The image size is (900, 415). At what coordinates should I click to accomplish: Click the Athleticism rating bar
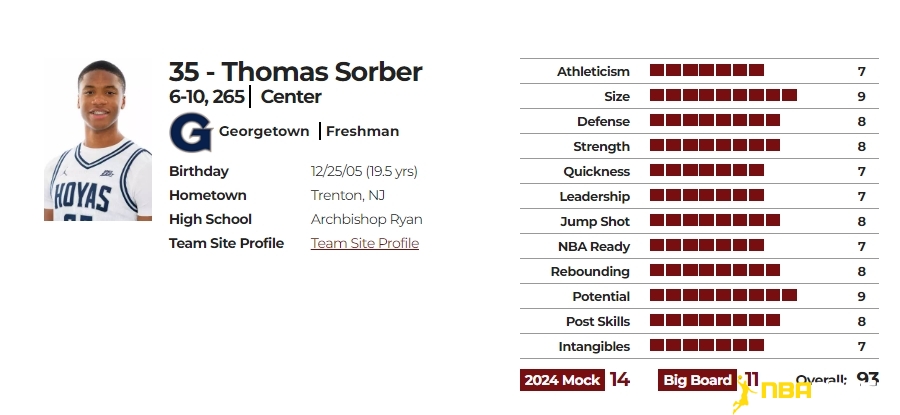pyautogui.click(x=707, y=71)
